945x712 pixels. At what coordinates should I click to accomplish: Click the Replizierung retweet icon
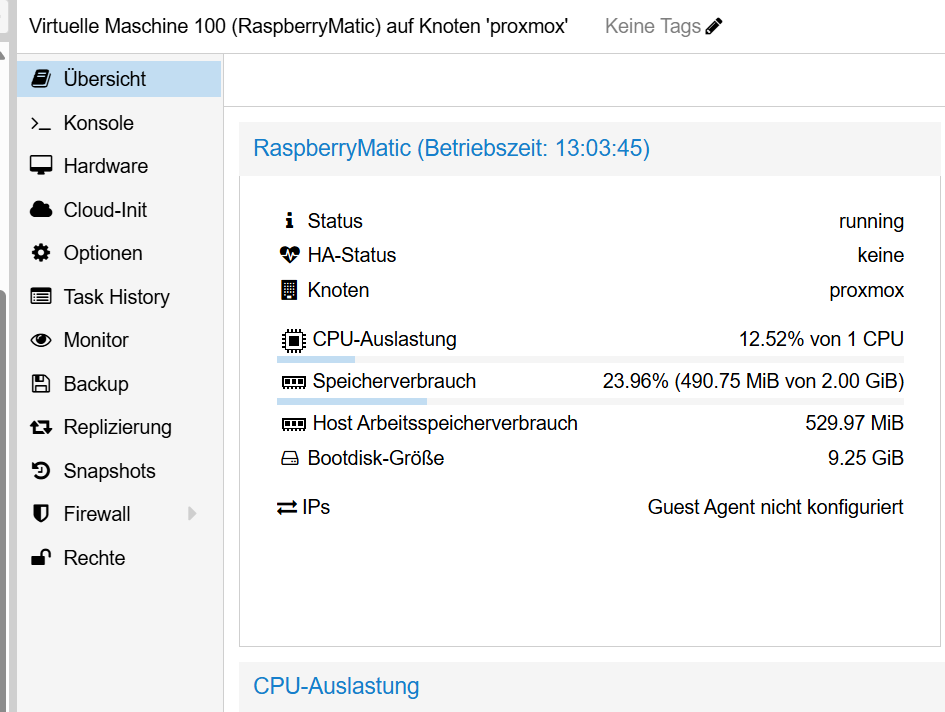tap(41, 427)
